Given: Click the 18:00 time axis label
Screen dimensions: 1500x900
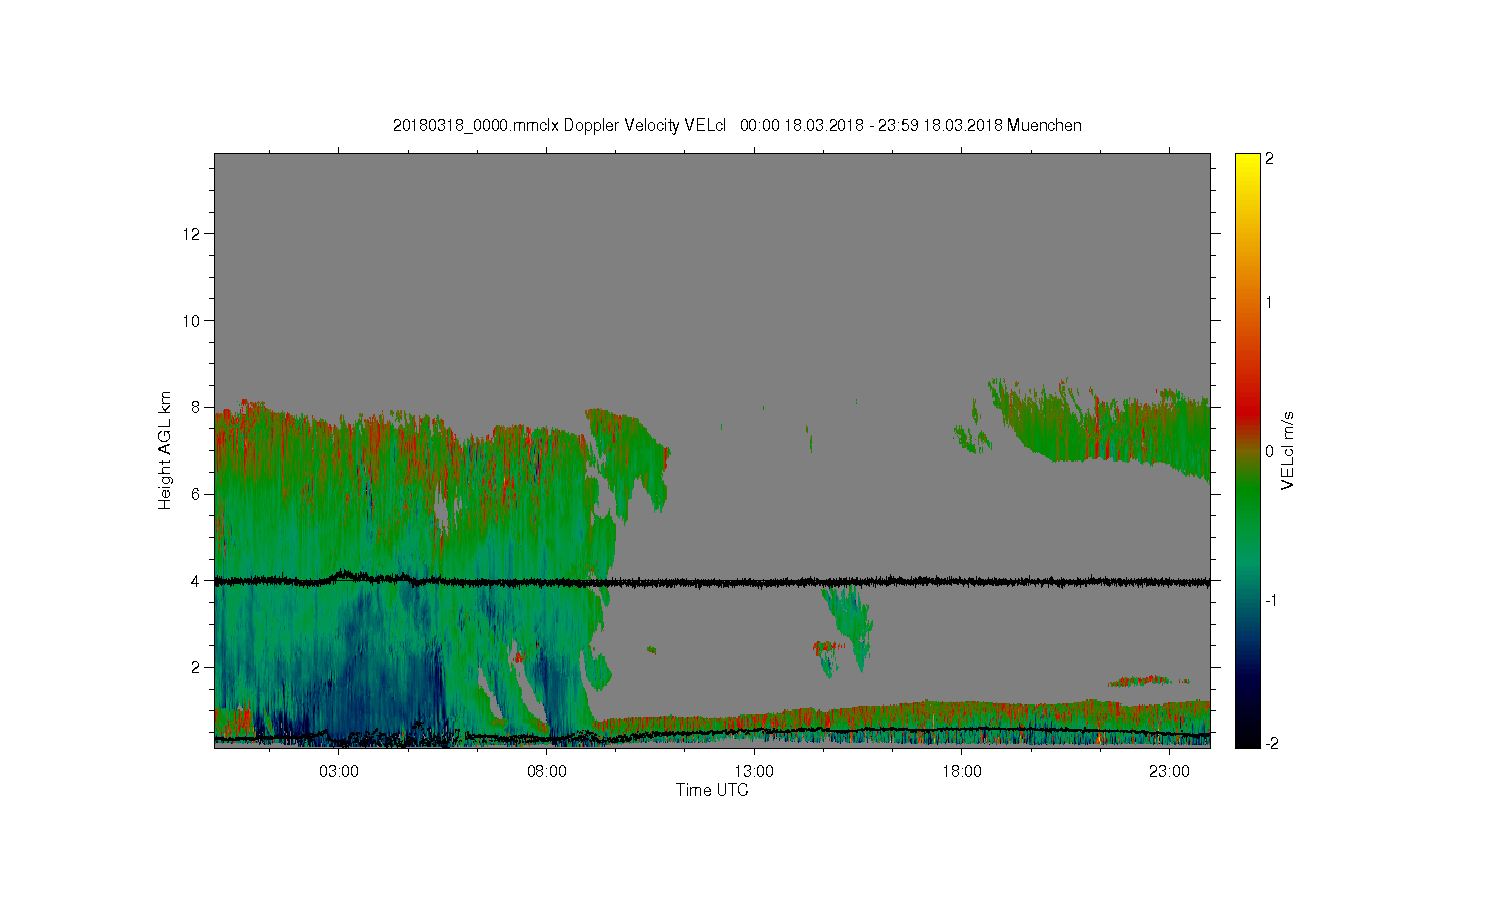Looking at the screenshot, I should coord(961,772).
